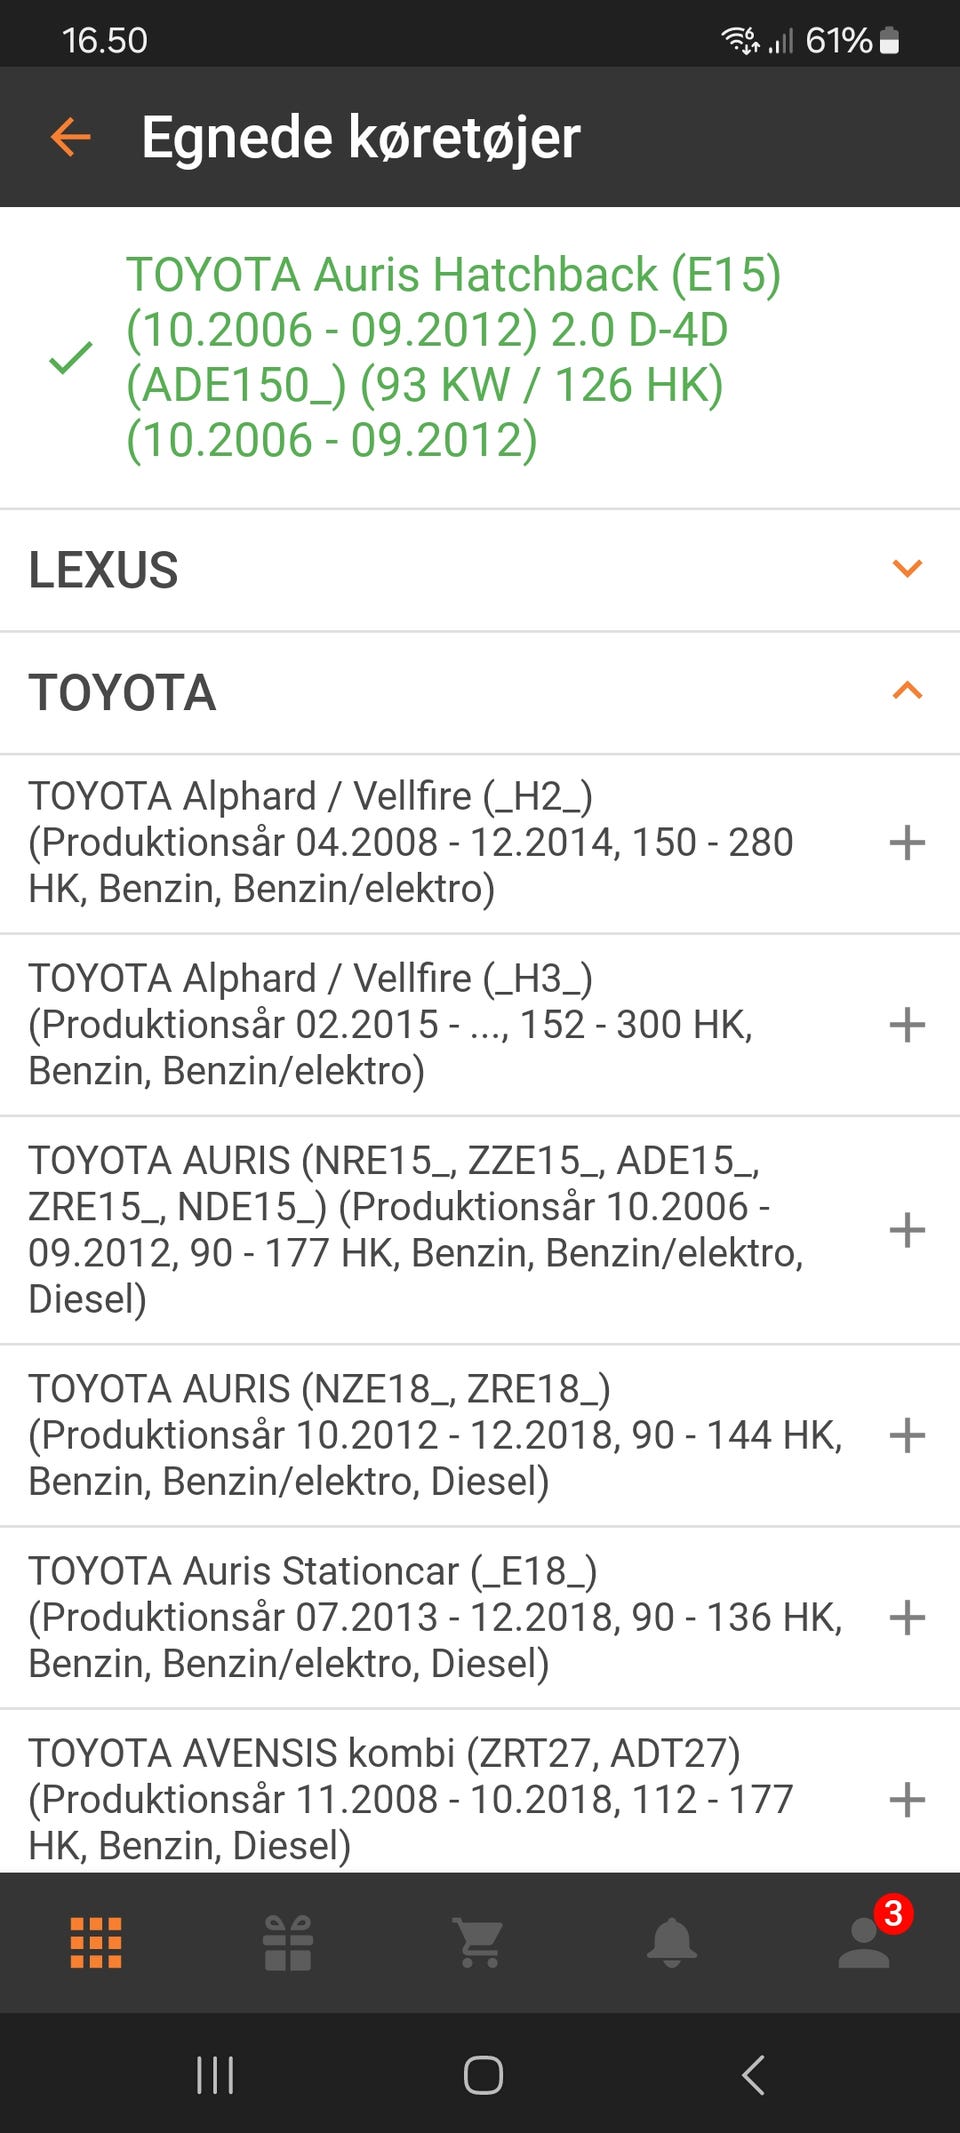
Task: Tap the orange back arrow in header
Action: coord(71,137)
